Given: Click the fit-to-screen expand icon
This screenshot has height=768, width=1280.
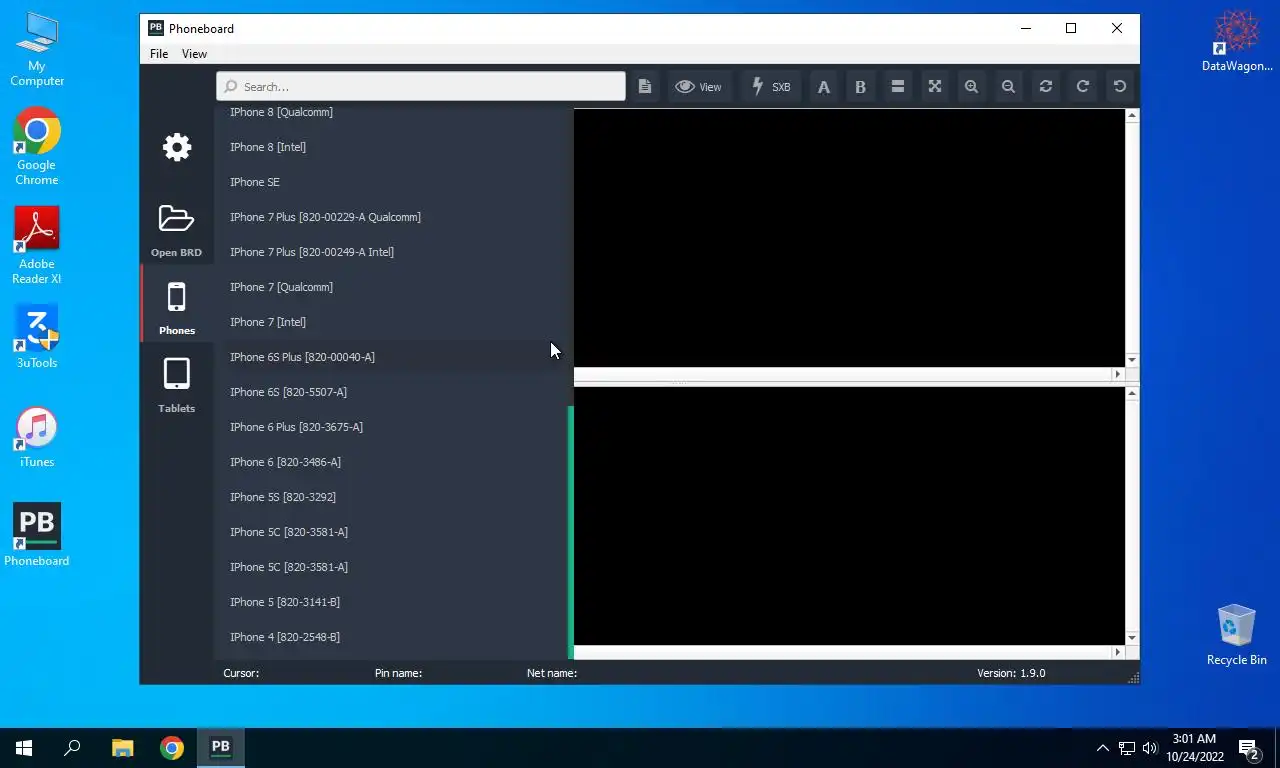Looking at the screenshot, I should tap(934, 87).
